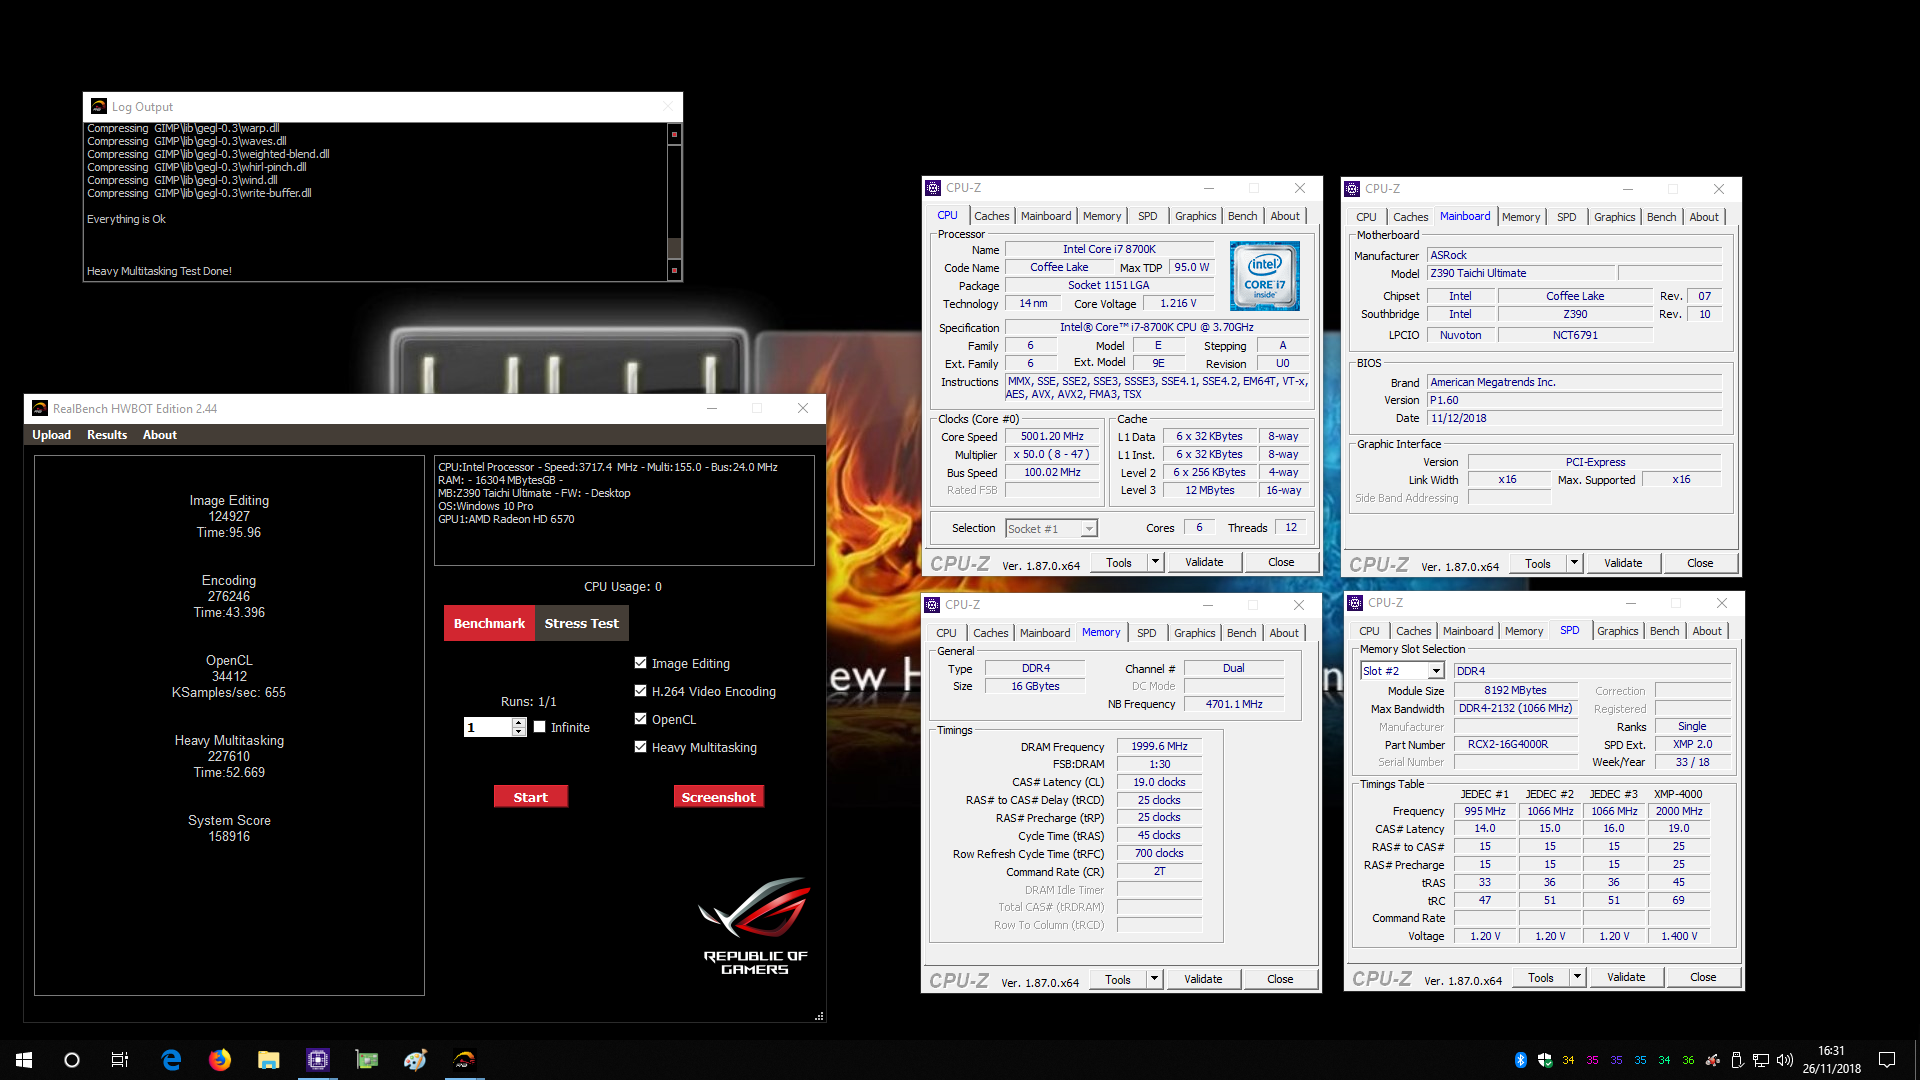The width and height of the screenshot is (1920, 1080).
Task: Click Validate in CPU-Z SPD window
Action: 1626,977
